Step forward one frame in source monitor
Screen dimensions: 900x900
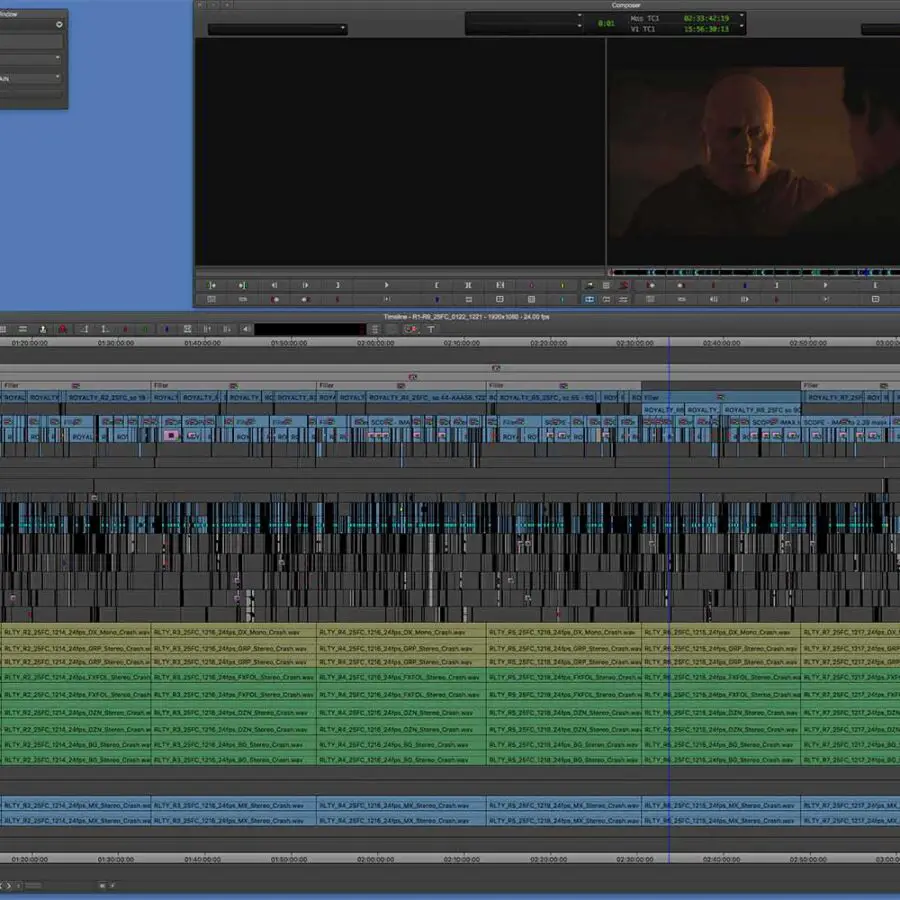pyautogui.click(x=305, y=285)
